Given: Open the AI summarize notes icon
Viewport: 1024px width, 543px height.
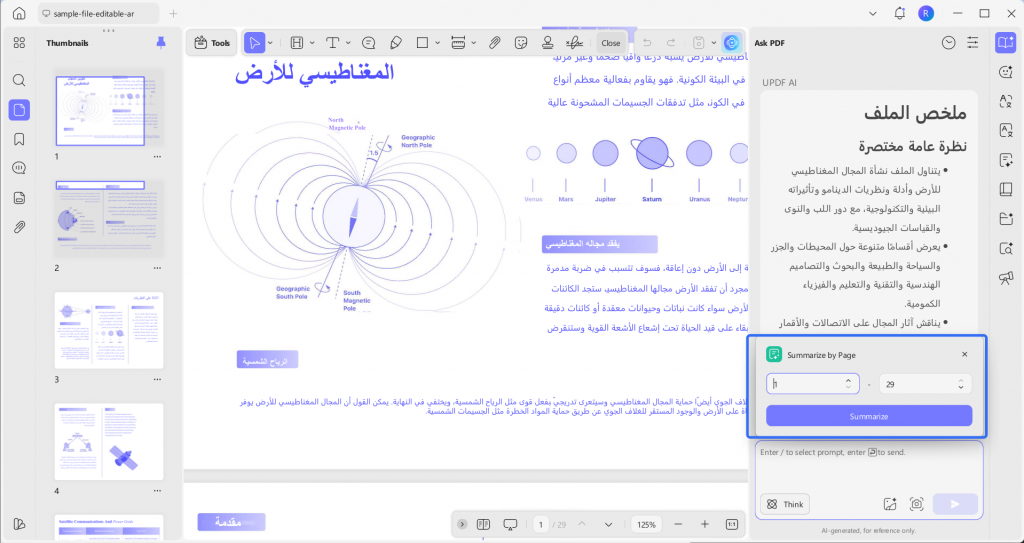Looking at the screenshot, I should tap(1006, 160).
